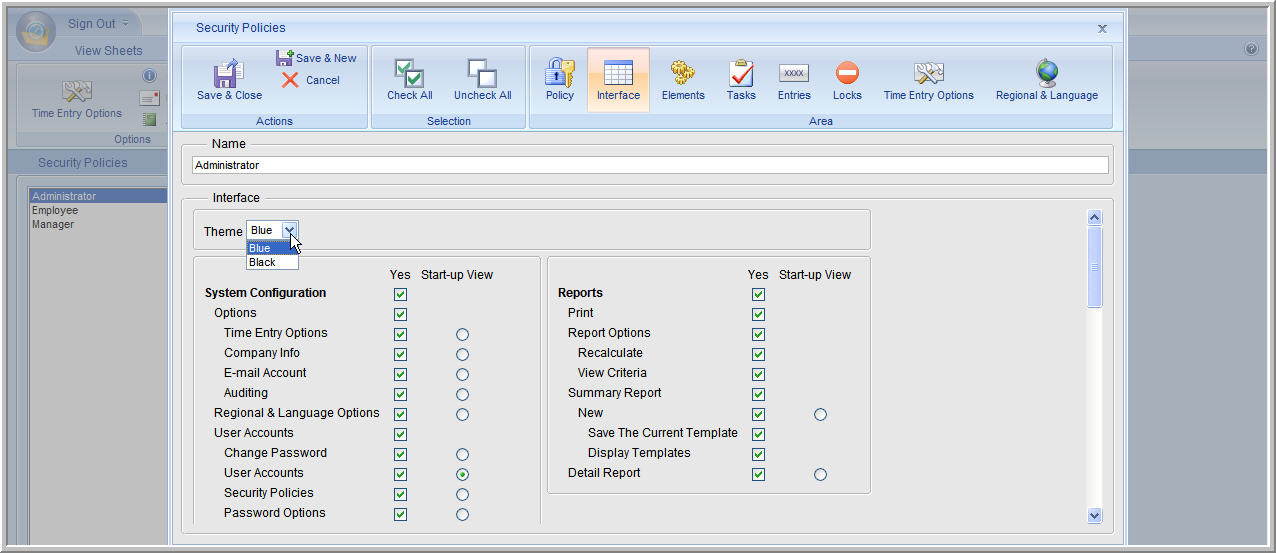
Task: Set Summary Report New as start-up view
Action: coord(820,414)
